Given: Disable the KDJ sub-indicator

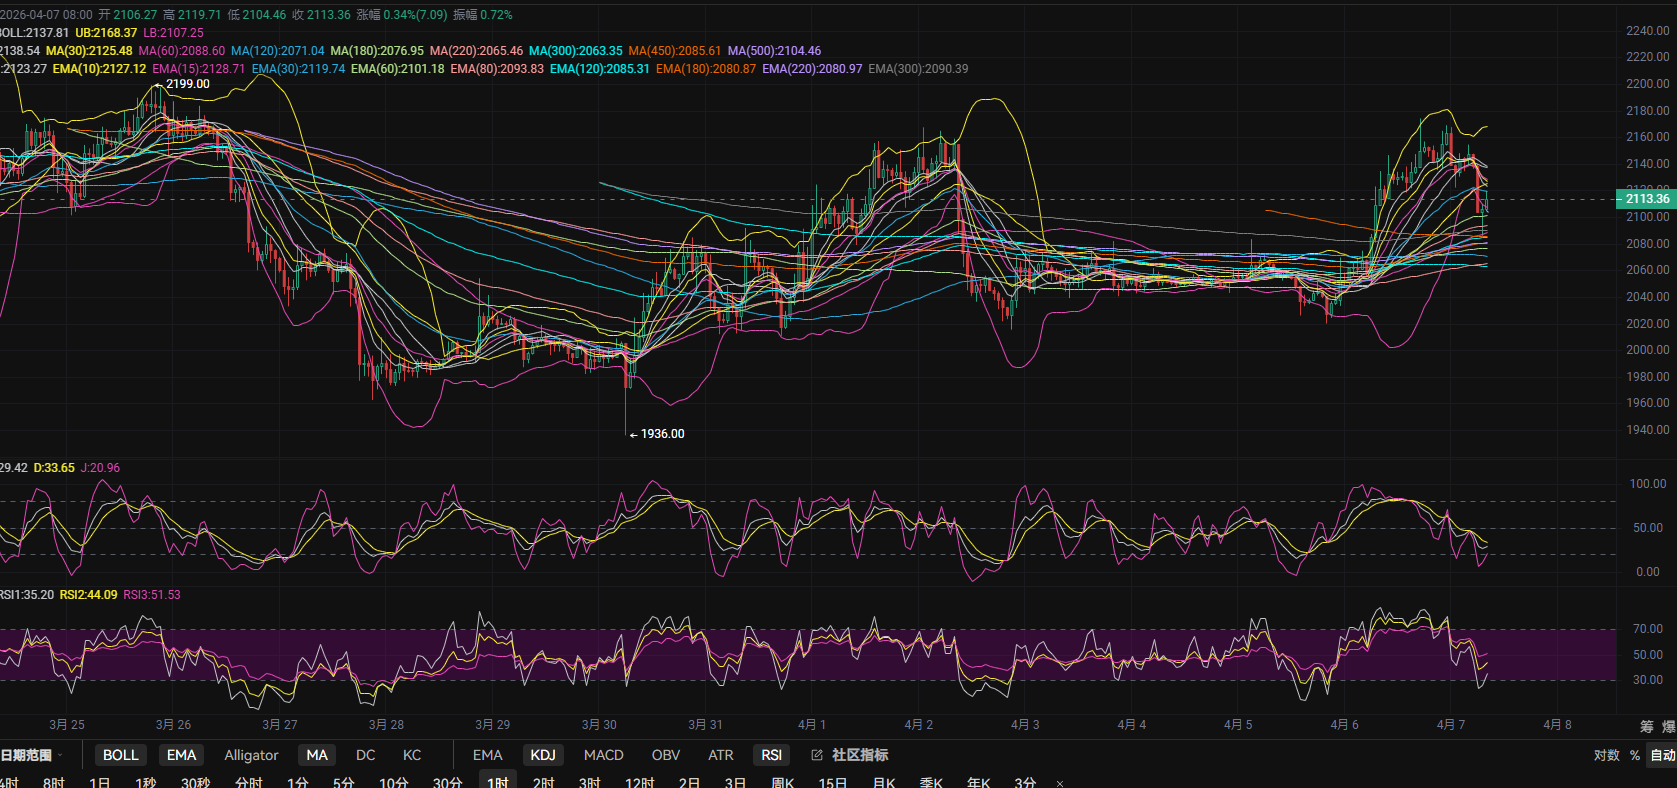Looking at the screenshot, I should point(543,755).
